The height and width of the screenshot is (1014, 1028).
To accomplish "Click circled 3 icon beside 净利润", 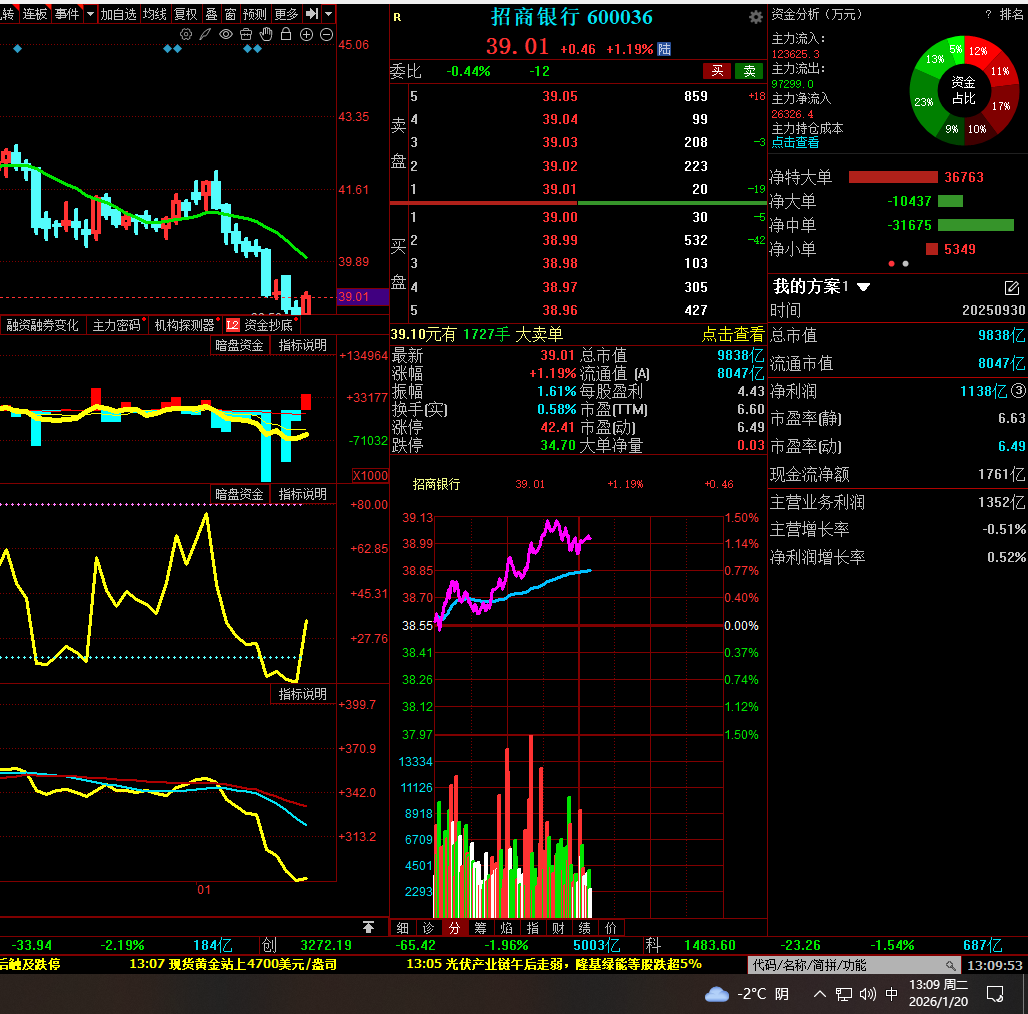I will (x=1018, y=391).
